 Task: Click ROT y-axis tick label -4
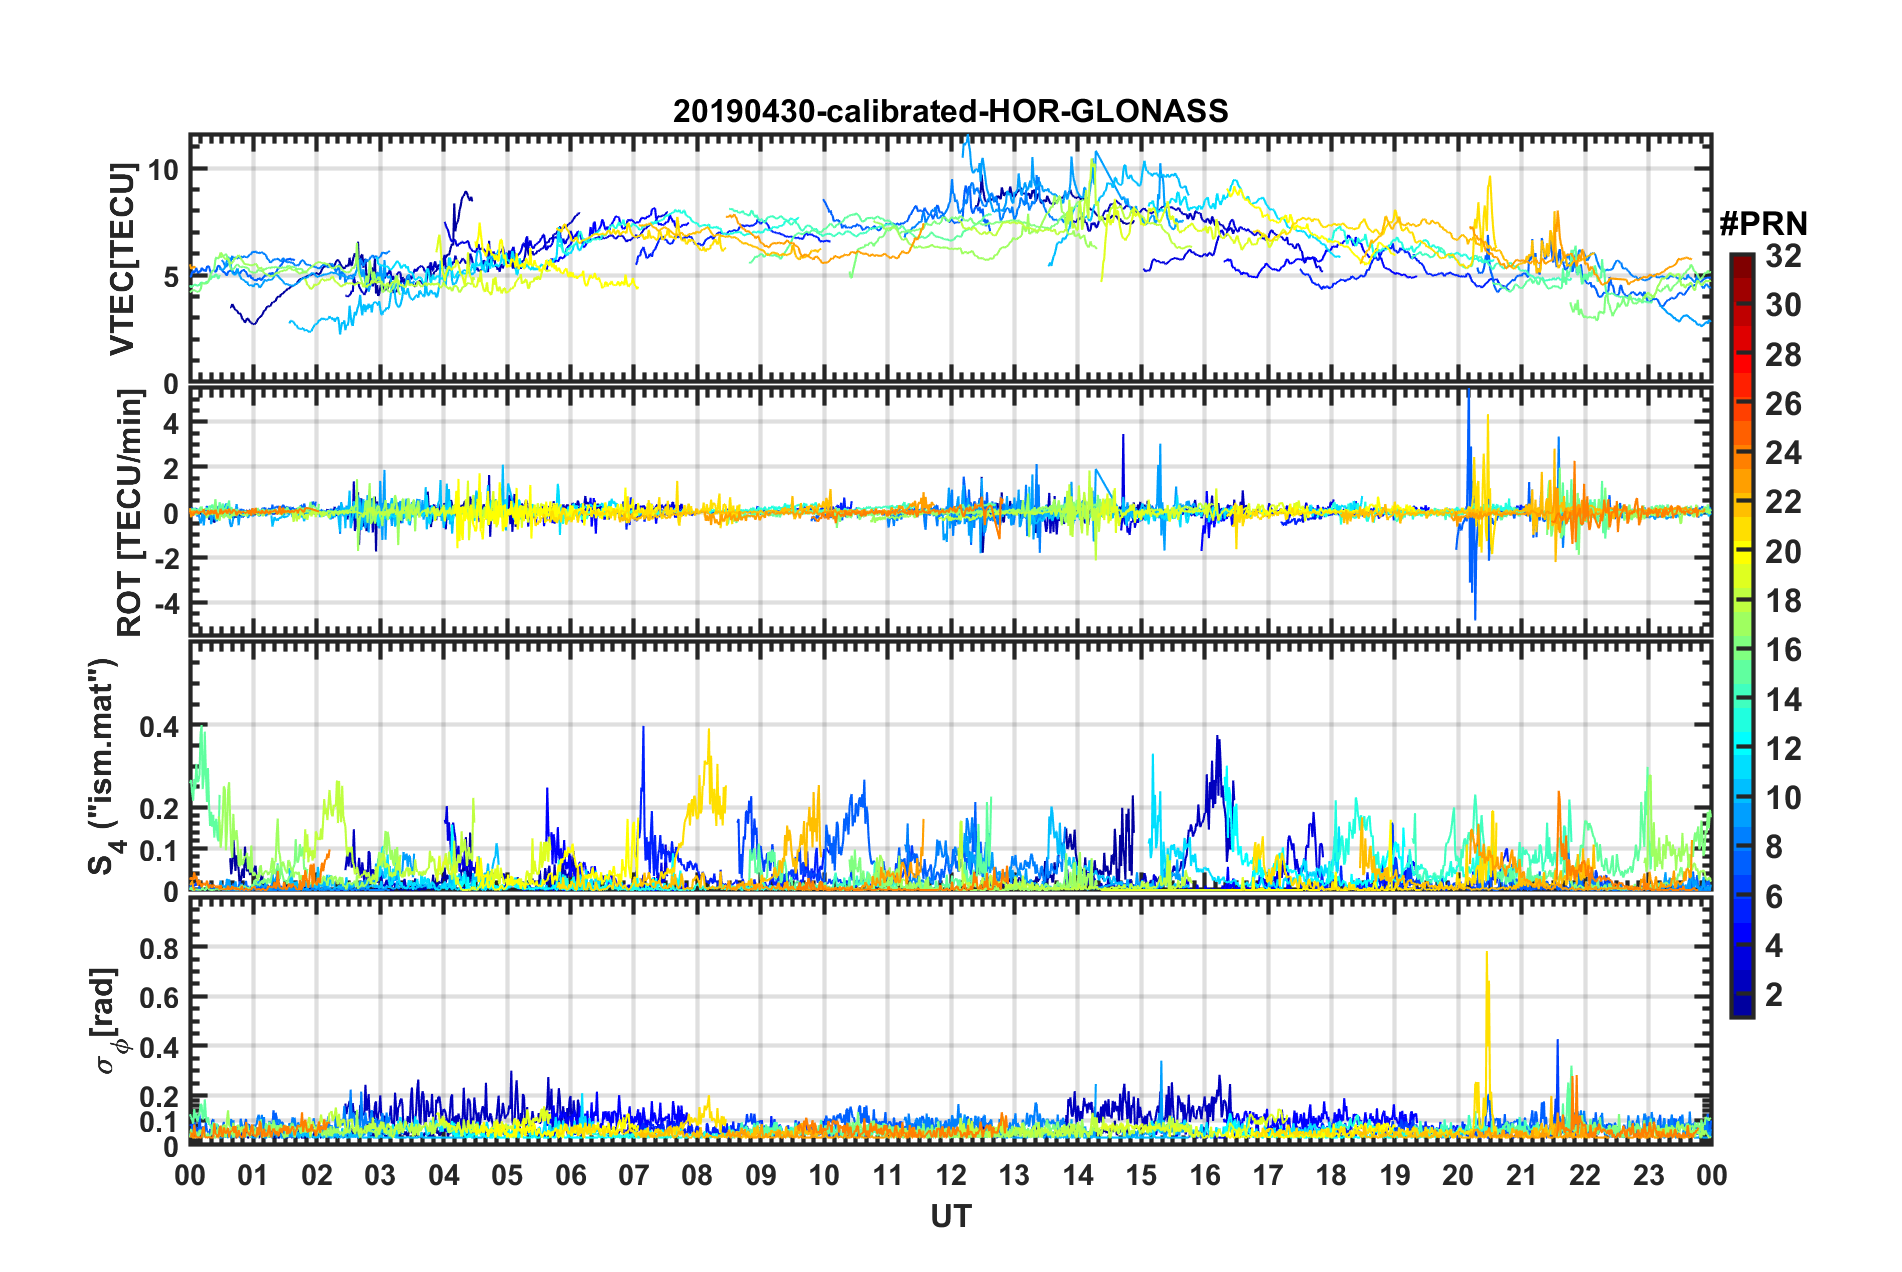click(165, 603)
